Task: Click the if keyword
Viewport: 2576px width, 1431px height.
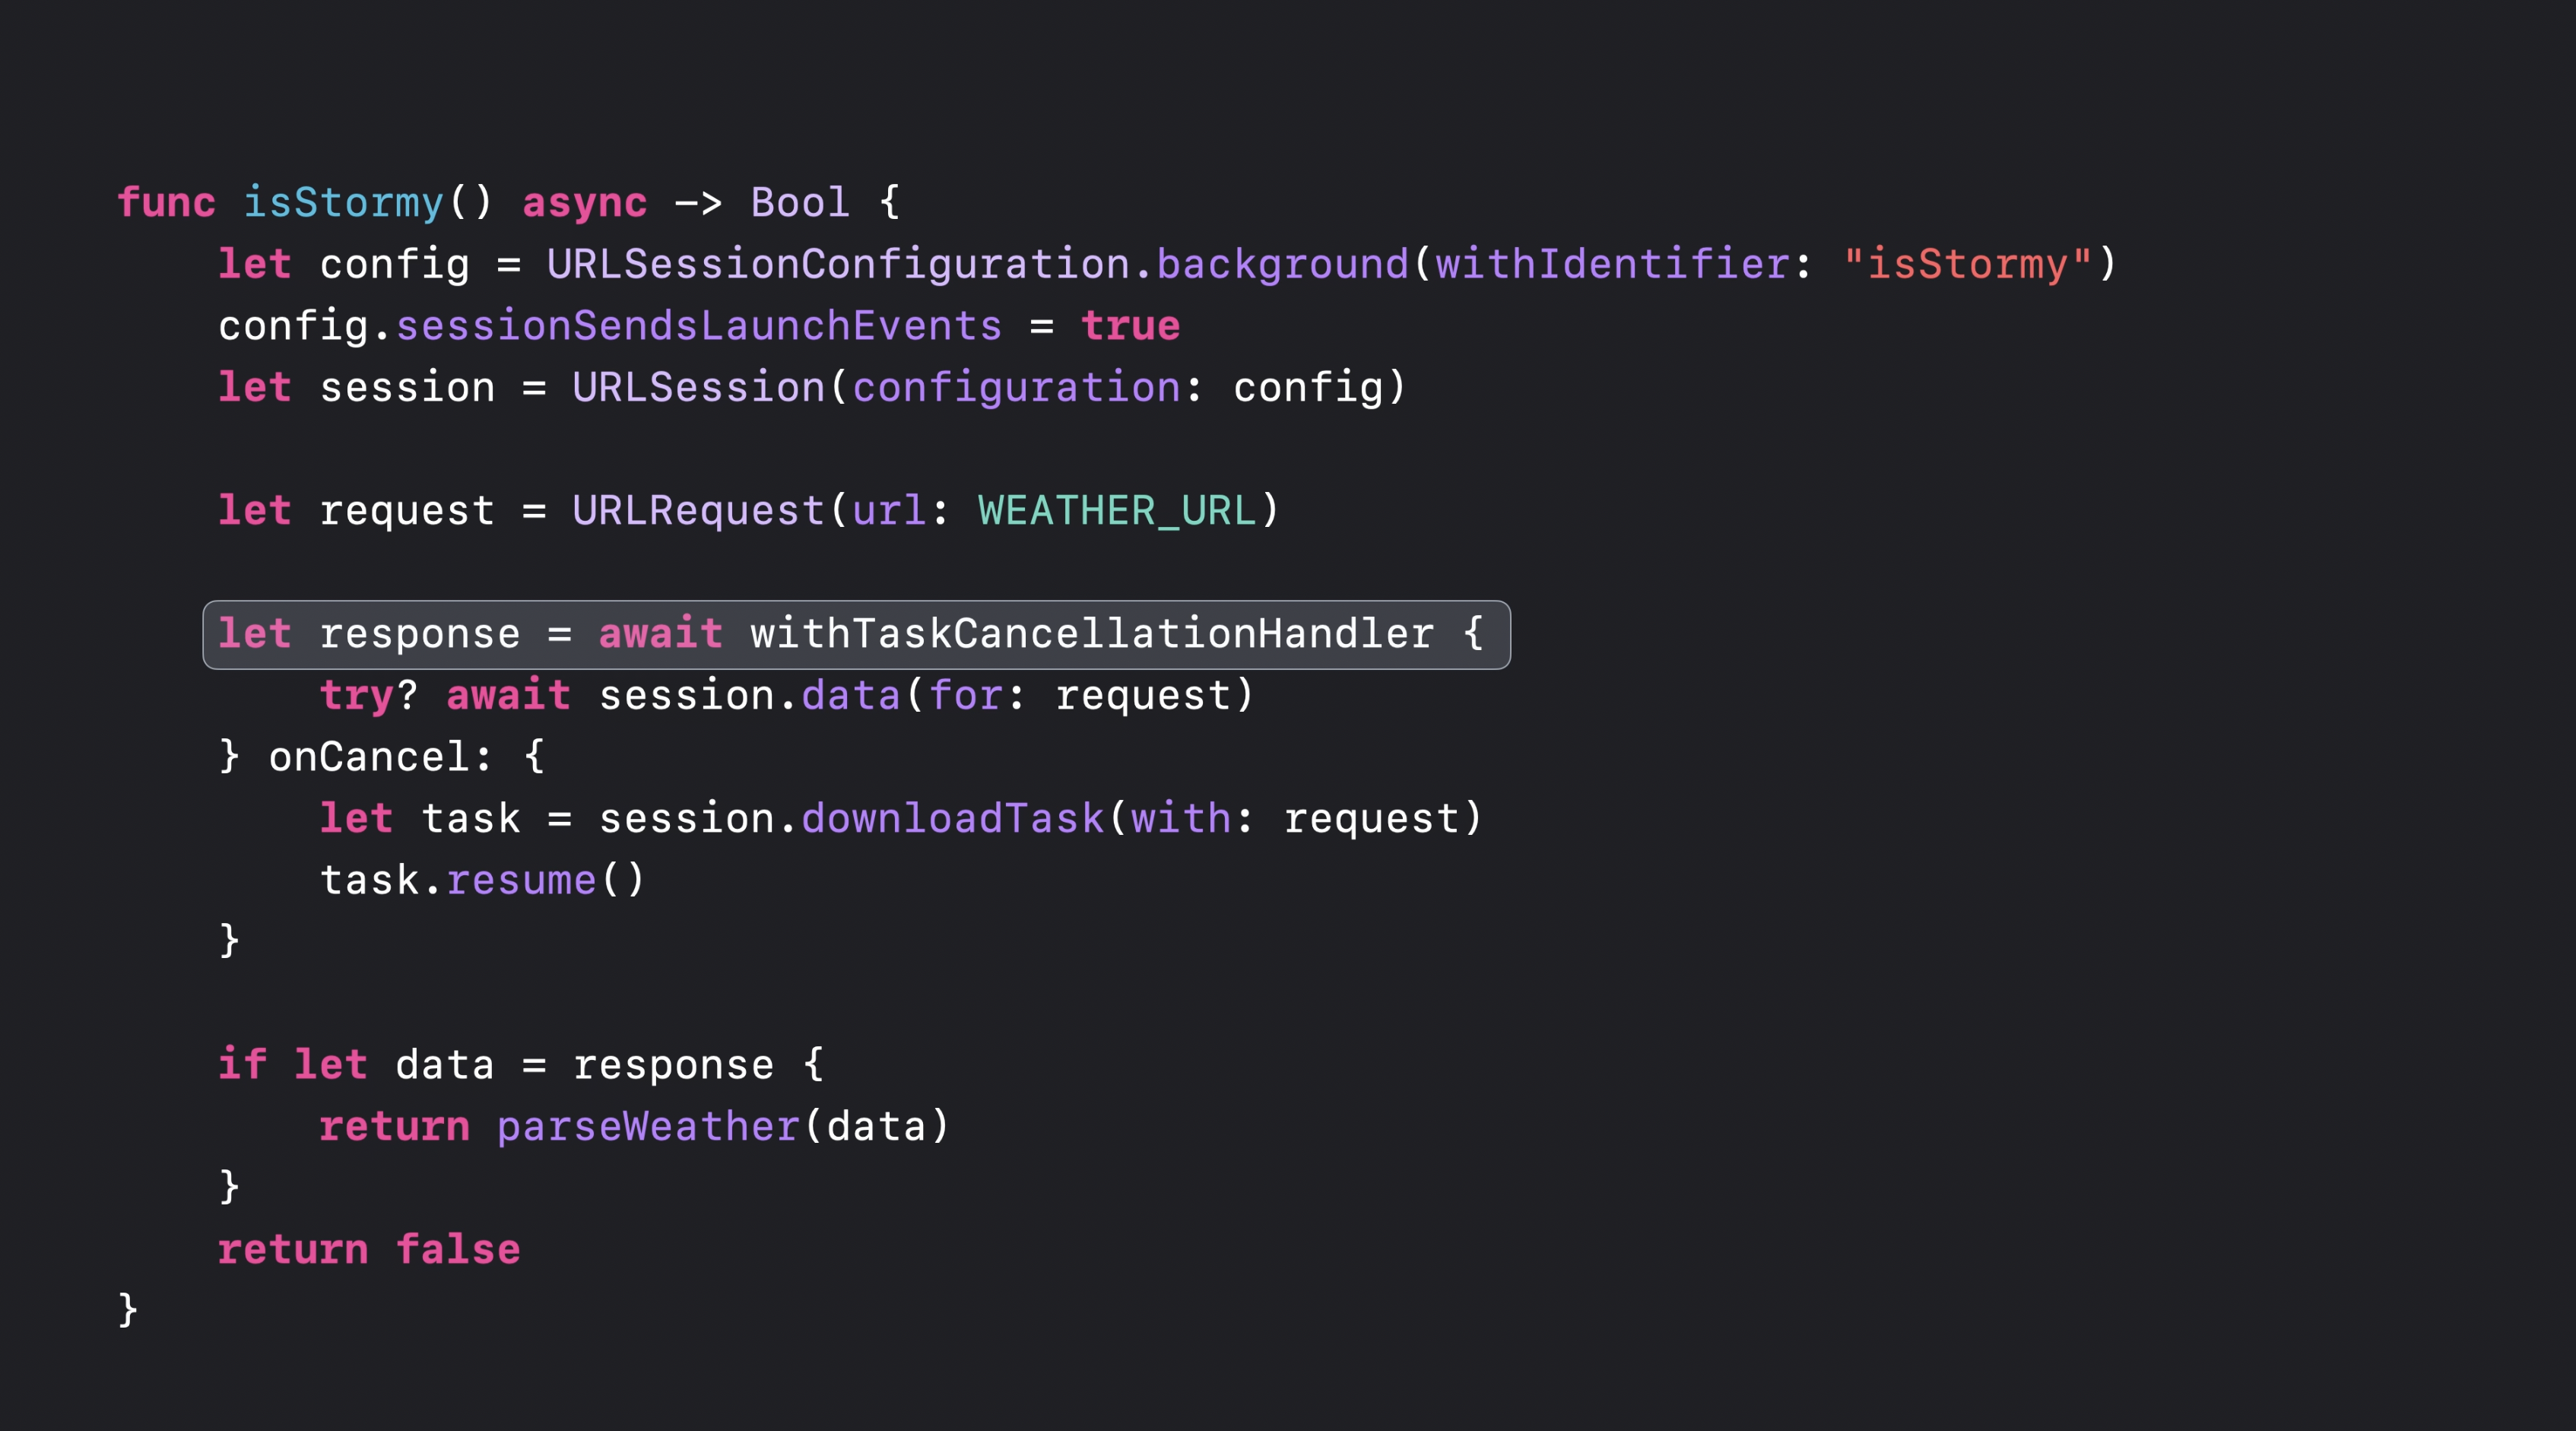Action: tap(243, 1064)
